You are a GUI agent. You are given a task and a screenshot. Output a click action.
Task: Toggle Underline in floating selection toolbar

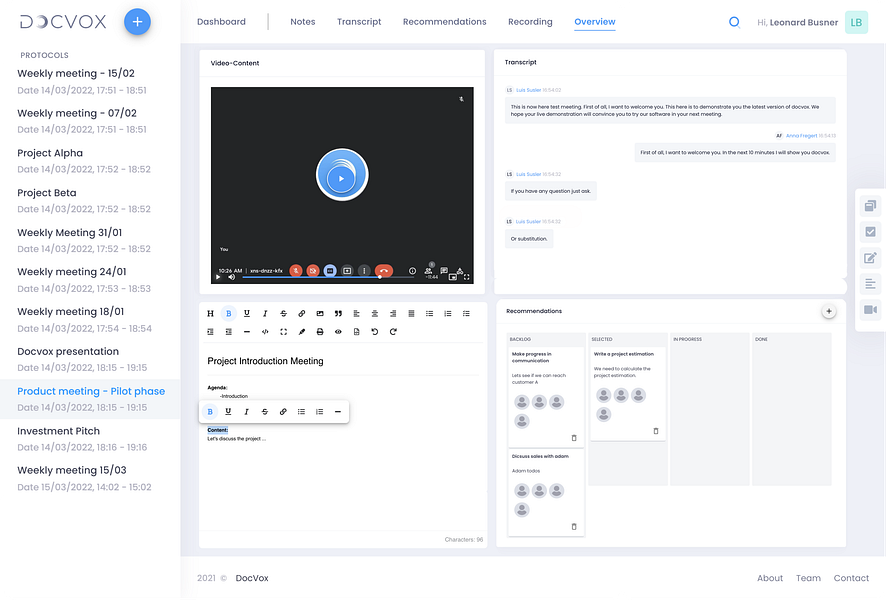coord(228,412)
